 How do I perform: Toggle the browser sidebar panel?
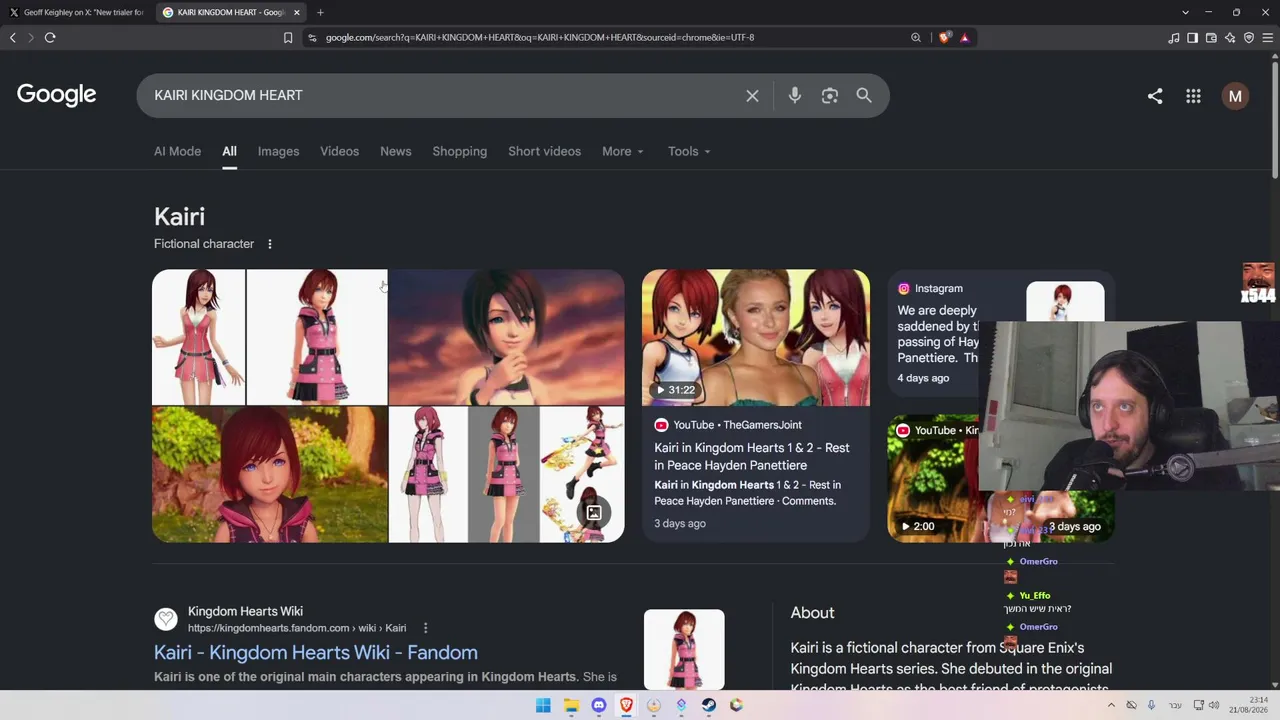point(1192,38)
